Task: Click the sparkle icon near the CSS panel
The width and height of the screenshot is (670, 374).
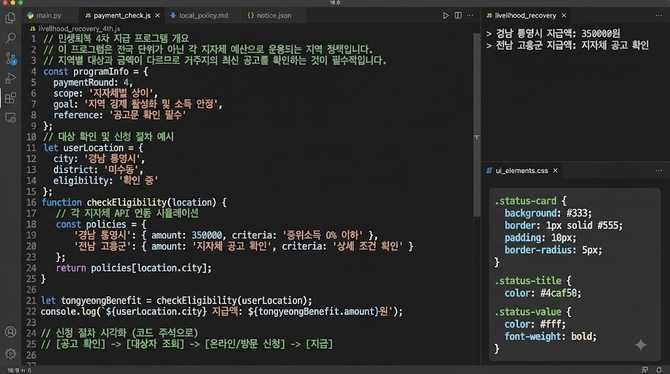Action: point(641,345)
